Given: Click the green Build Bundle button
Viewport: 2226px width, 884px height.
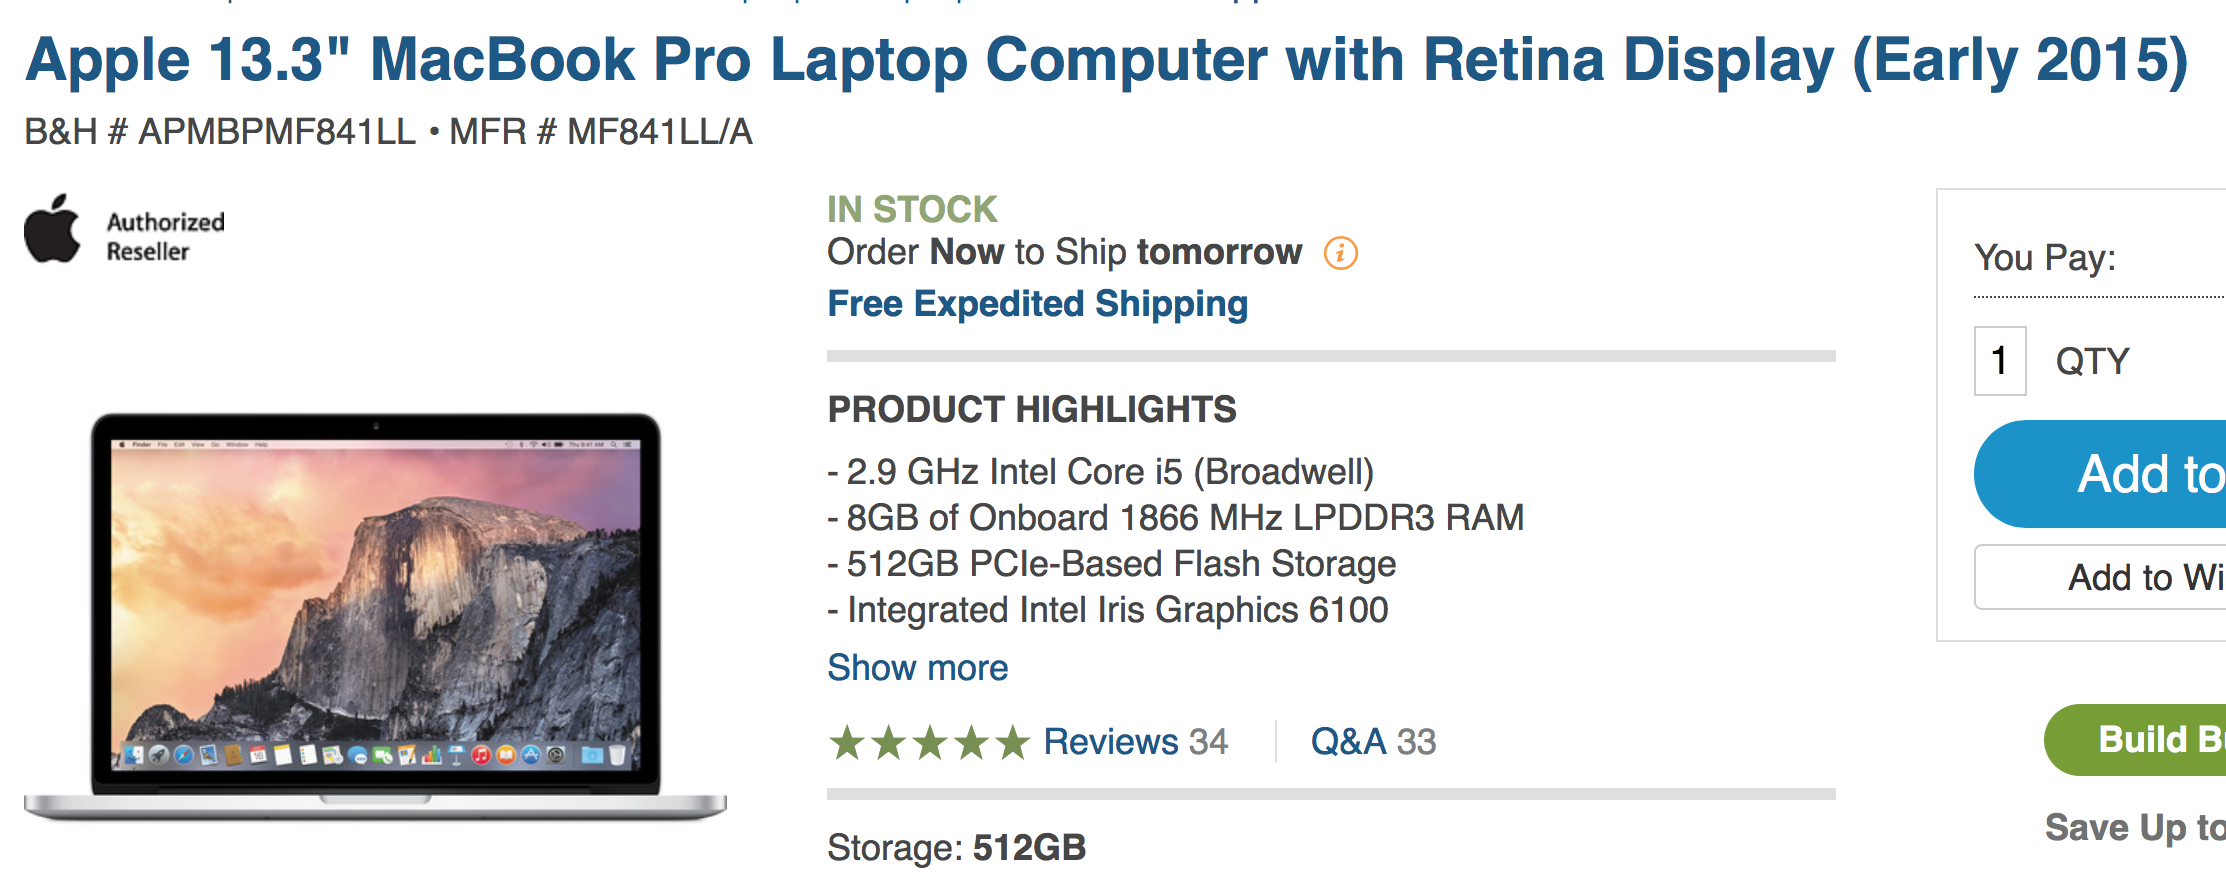Looking at the screenshot, I should [x=2140, y=740].
